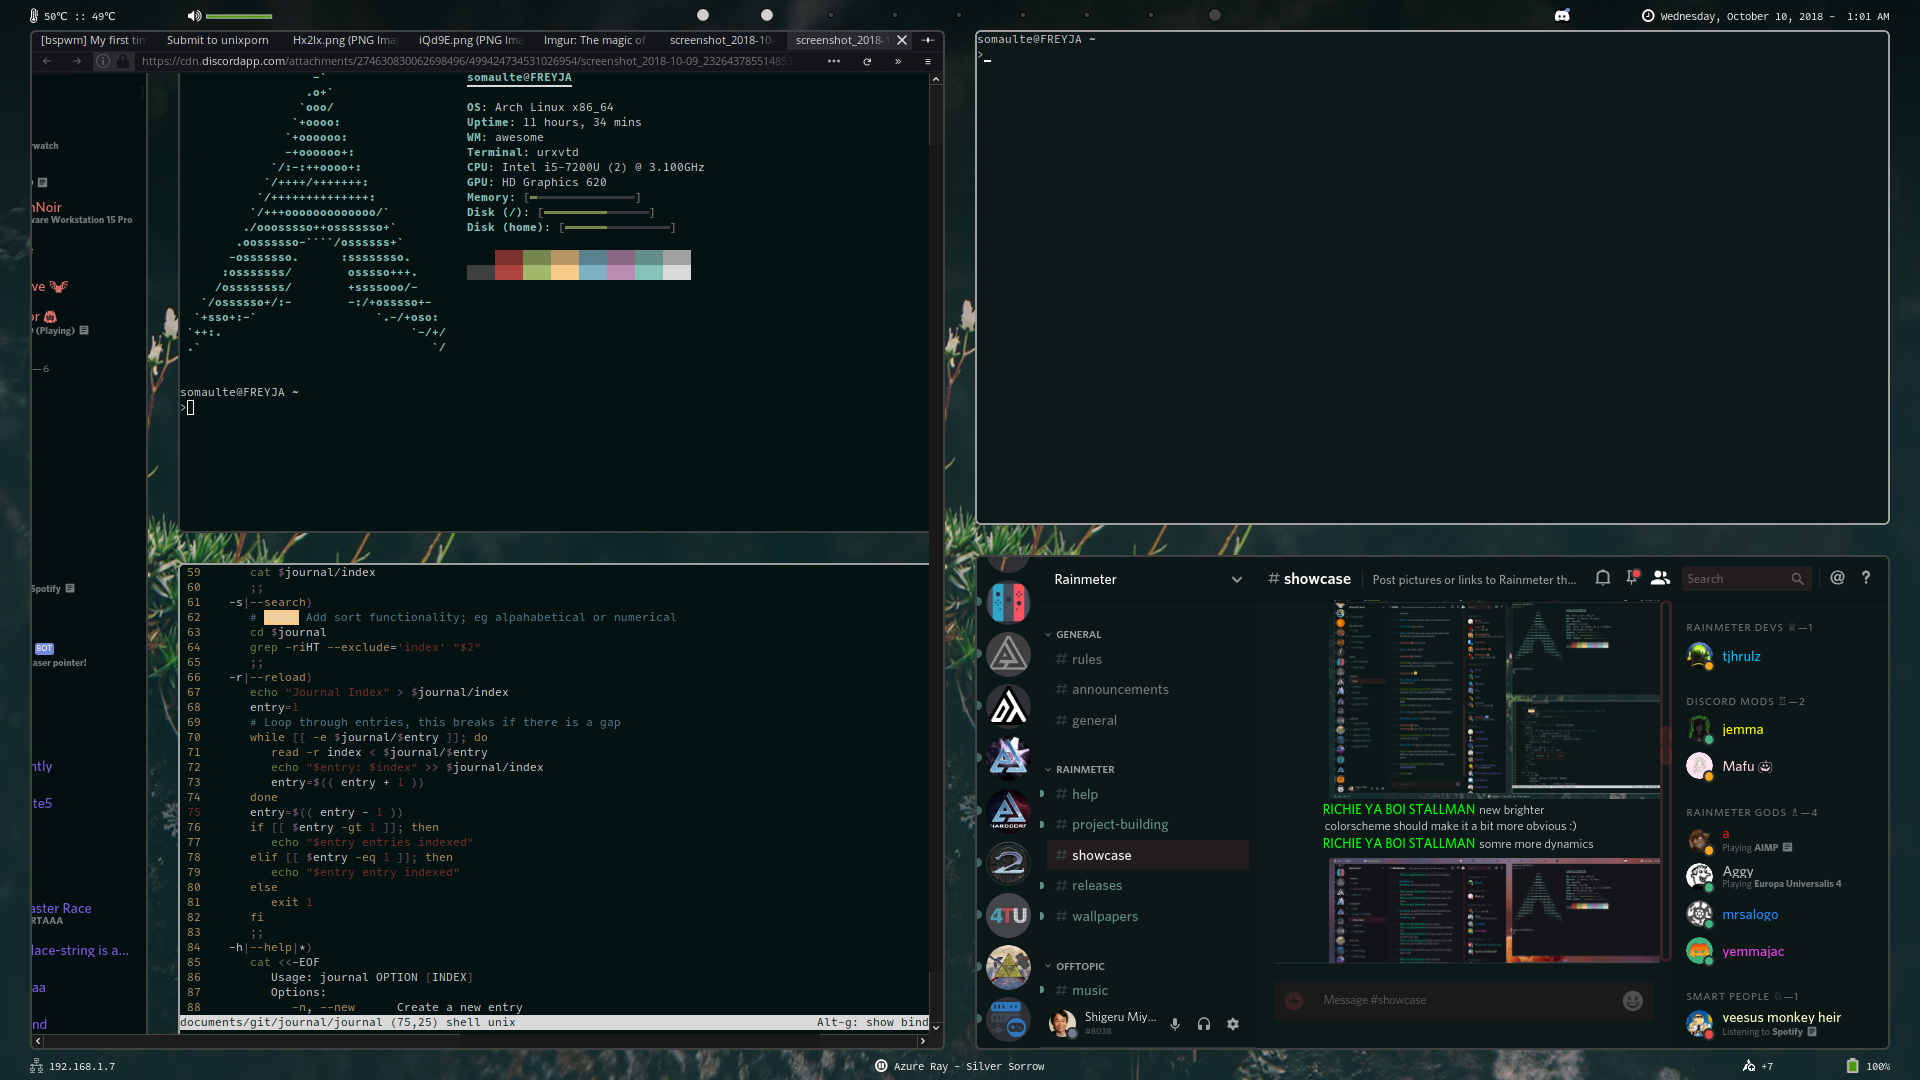Open the first showcase screenshot thumbnail
The image size is (1920, 1080).
(x=1495, y=699)
